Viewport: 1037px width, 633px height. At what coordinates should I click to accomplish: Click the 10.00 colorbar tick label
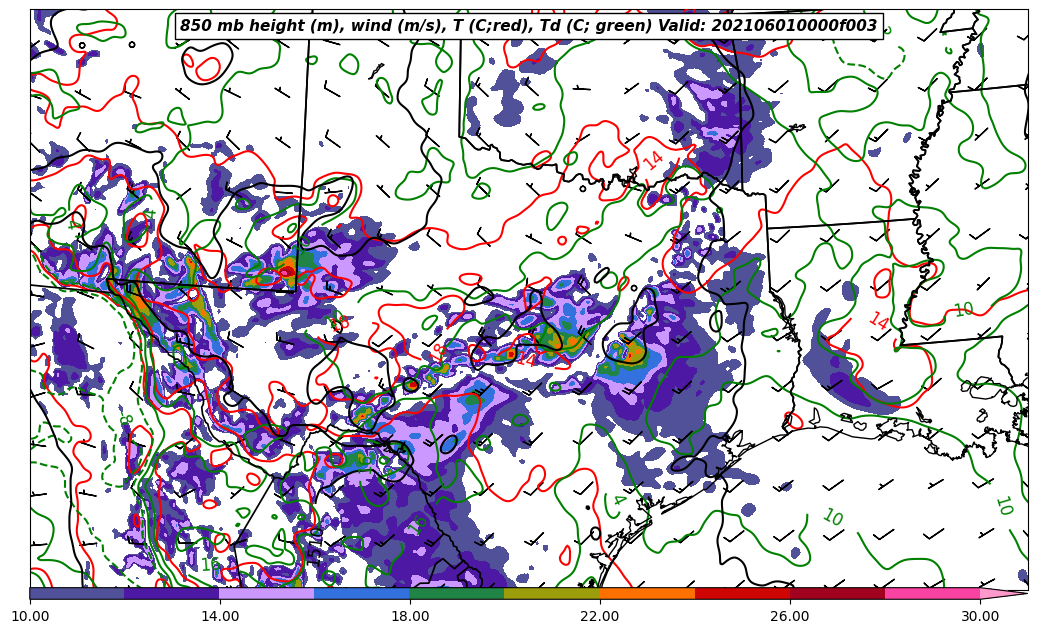coord(30,616)
